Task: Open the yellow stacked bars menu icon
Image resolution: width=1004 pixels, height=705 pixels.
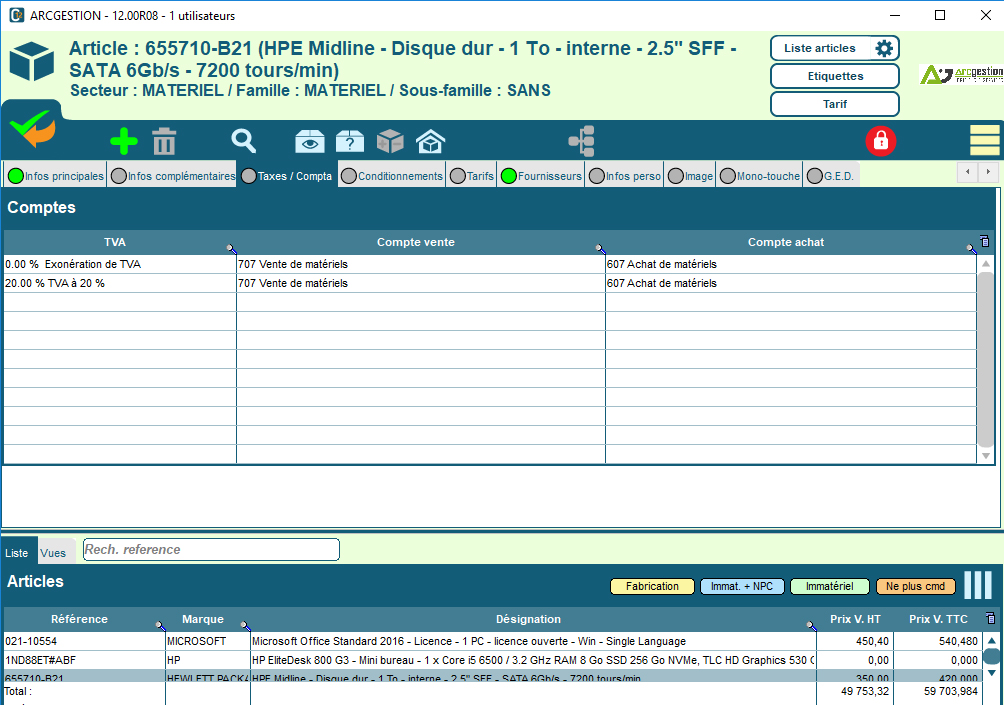Action: (x=984, y=141)
